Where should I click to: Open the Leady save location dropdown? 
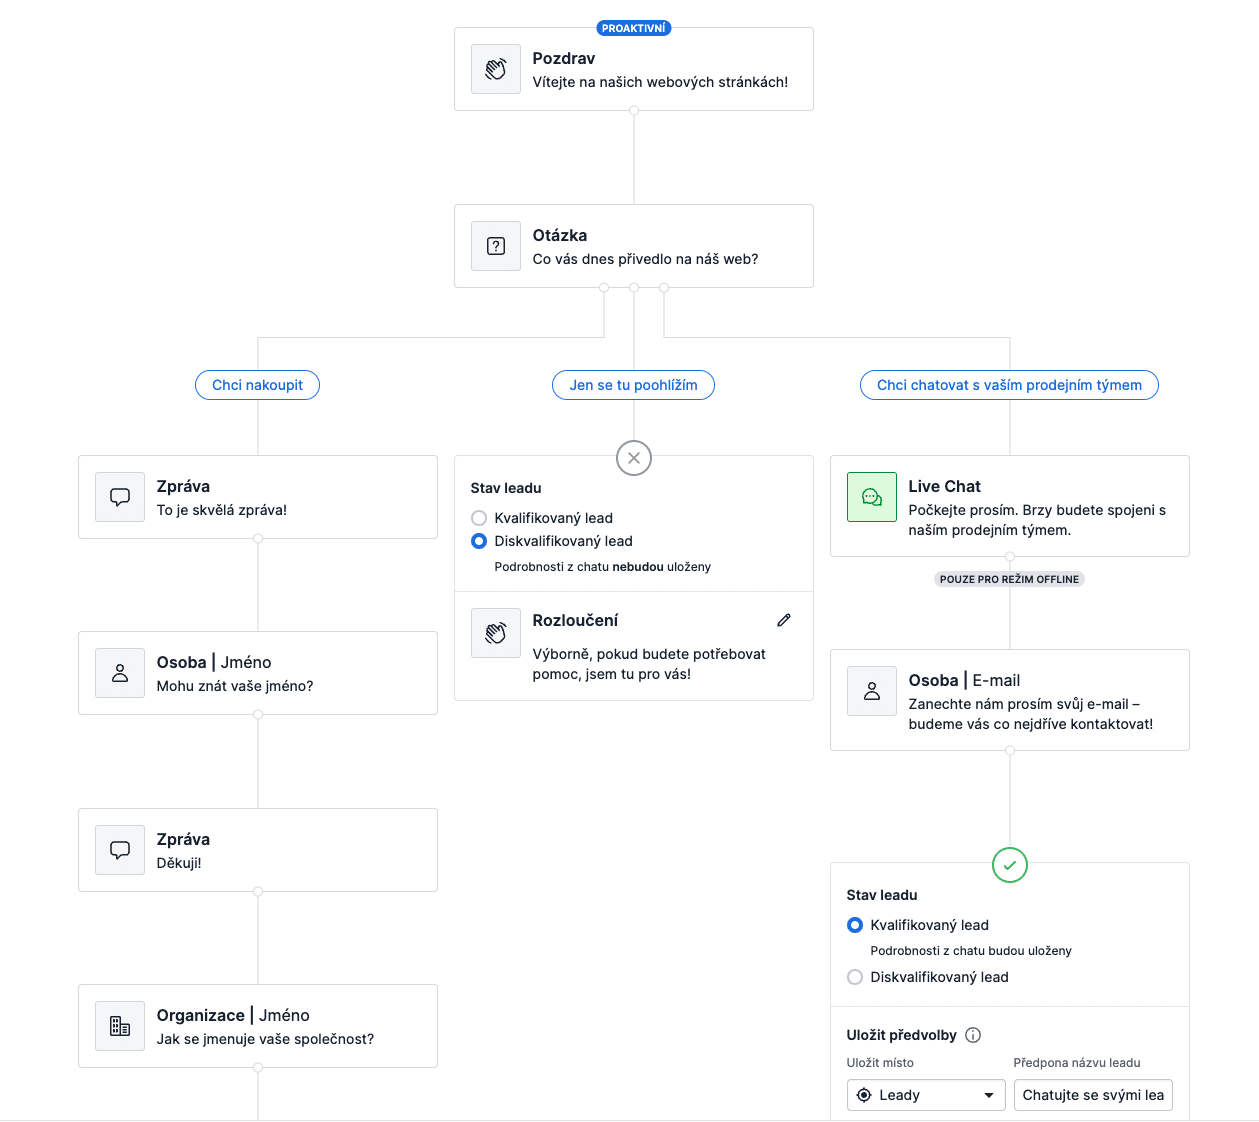pyautogui.click(x=926, y=1095)
